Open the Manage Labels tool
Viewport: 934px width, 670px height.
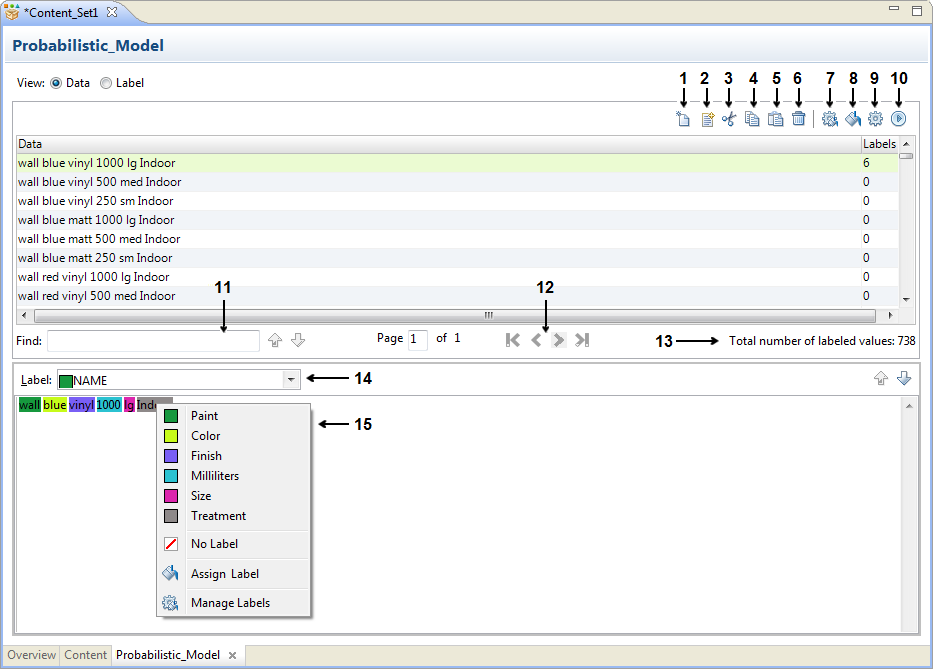(x=829, y=118)
